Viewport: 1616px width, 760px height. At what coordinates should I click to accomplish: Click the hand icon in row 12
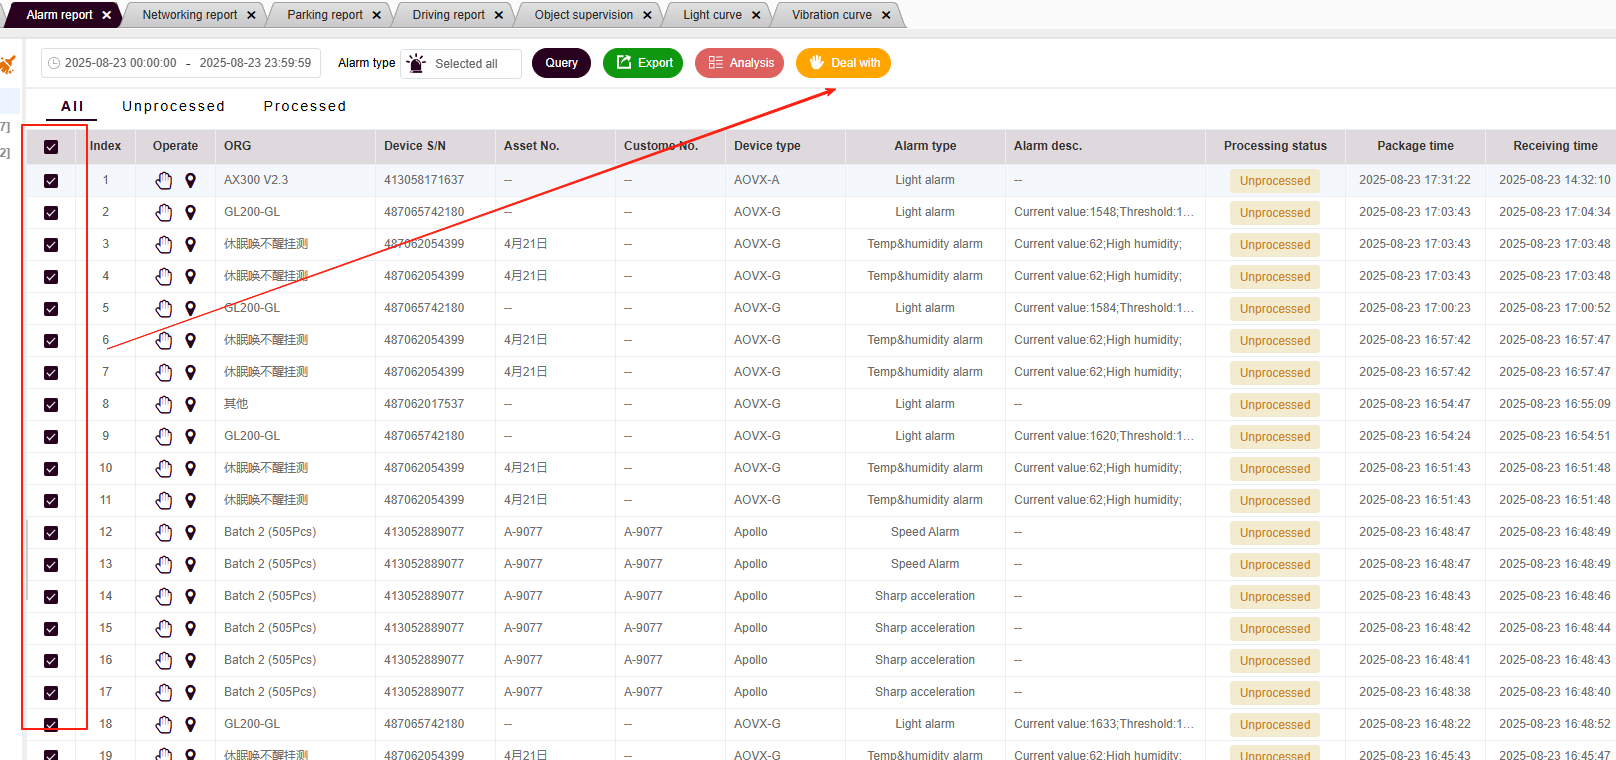tap(164, 533)
